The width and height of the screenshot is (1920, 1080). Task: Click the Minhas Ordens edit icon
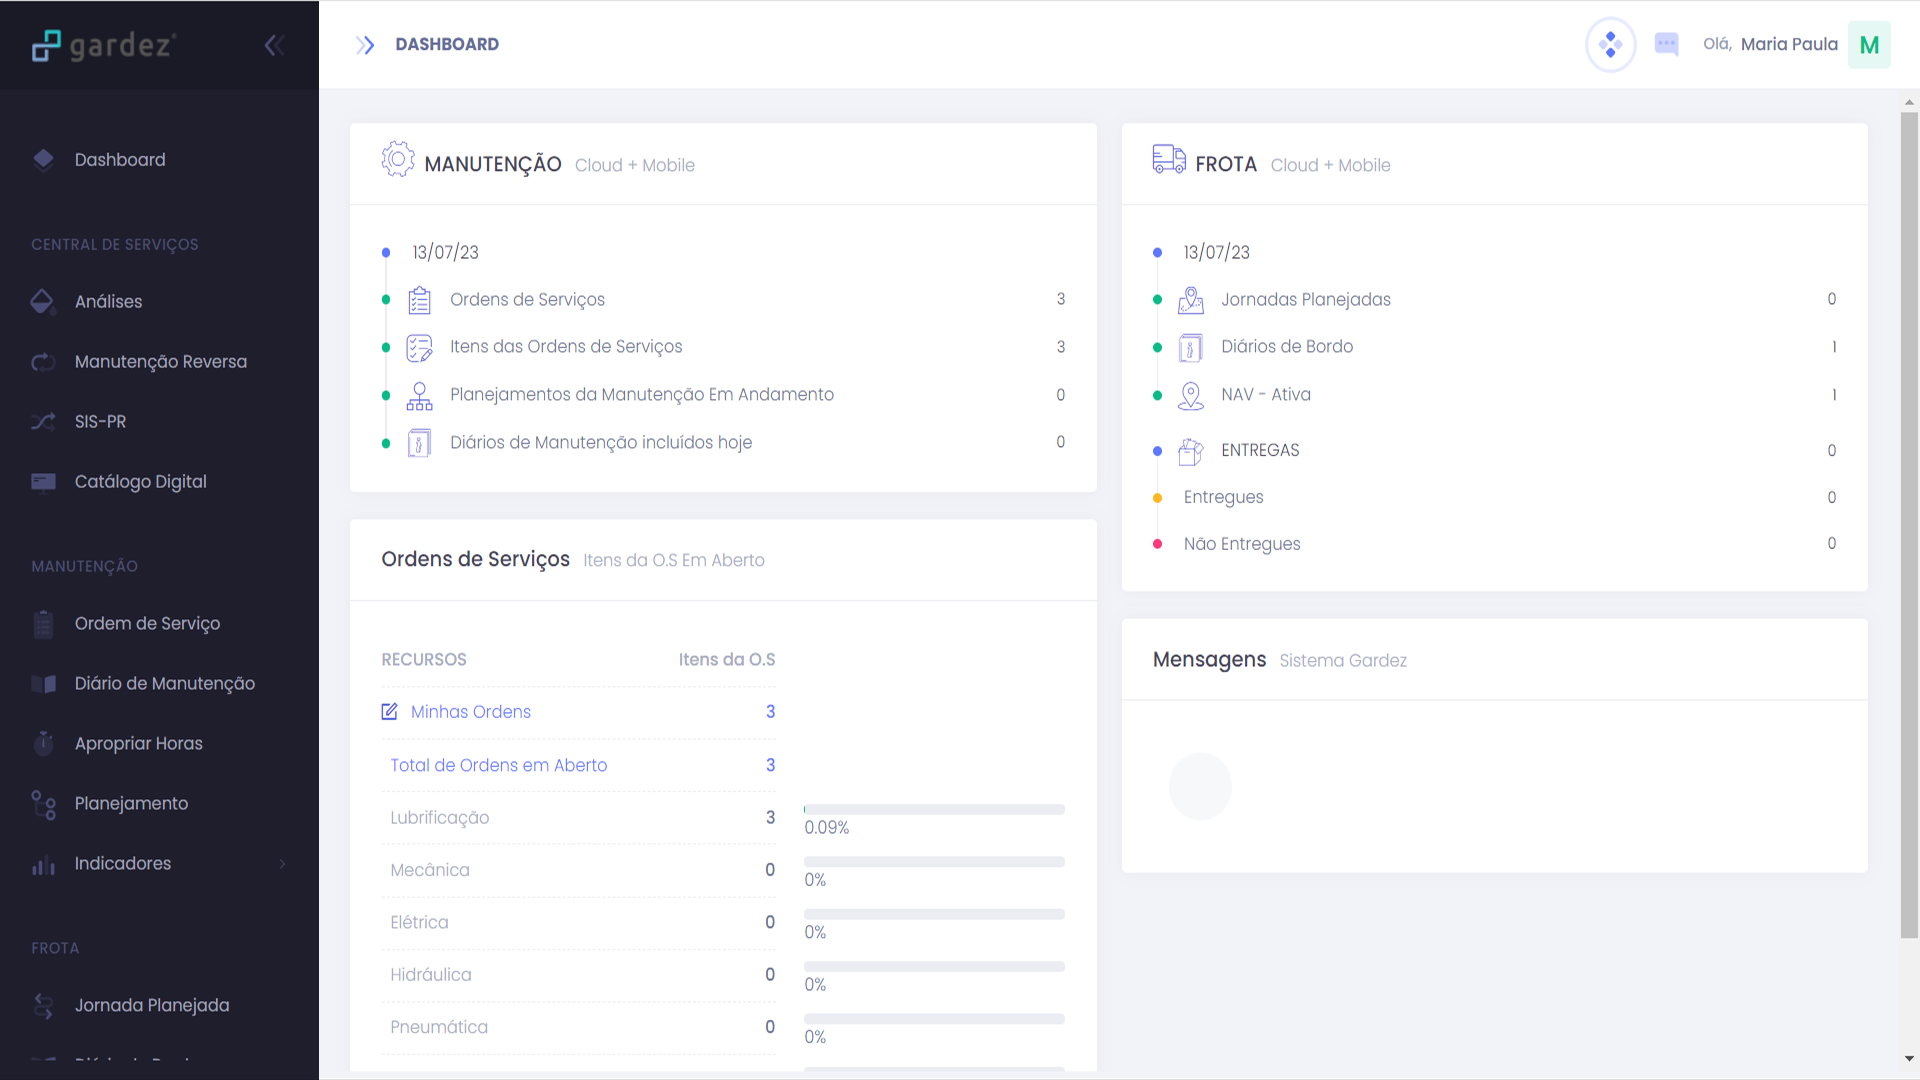[389, 712]
